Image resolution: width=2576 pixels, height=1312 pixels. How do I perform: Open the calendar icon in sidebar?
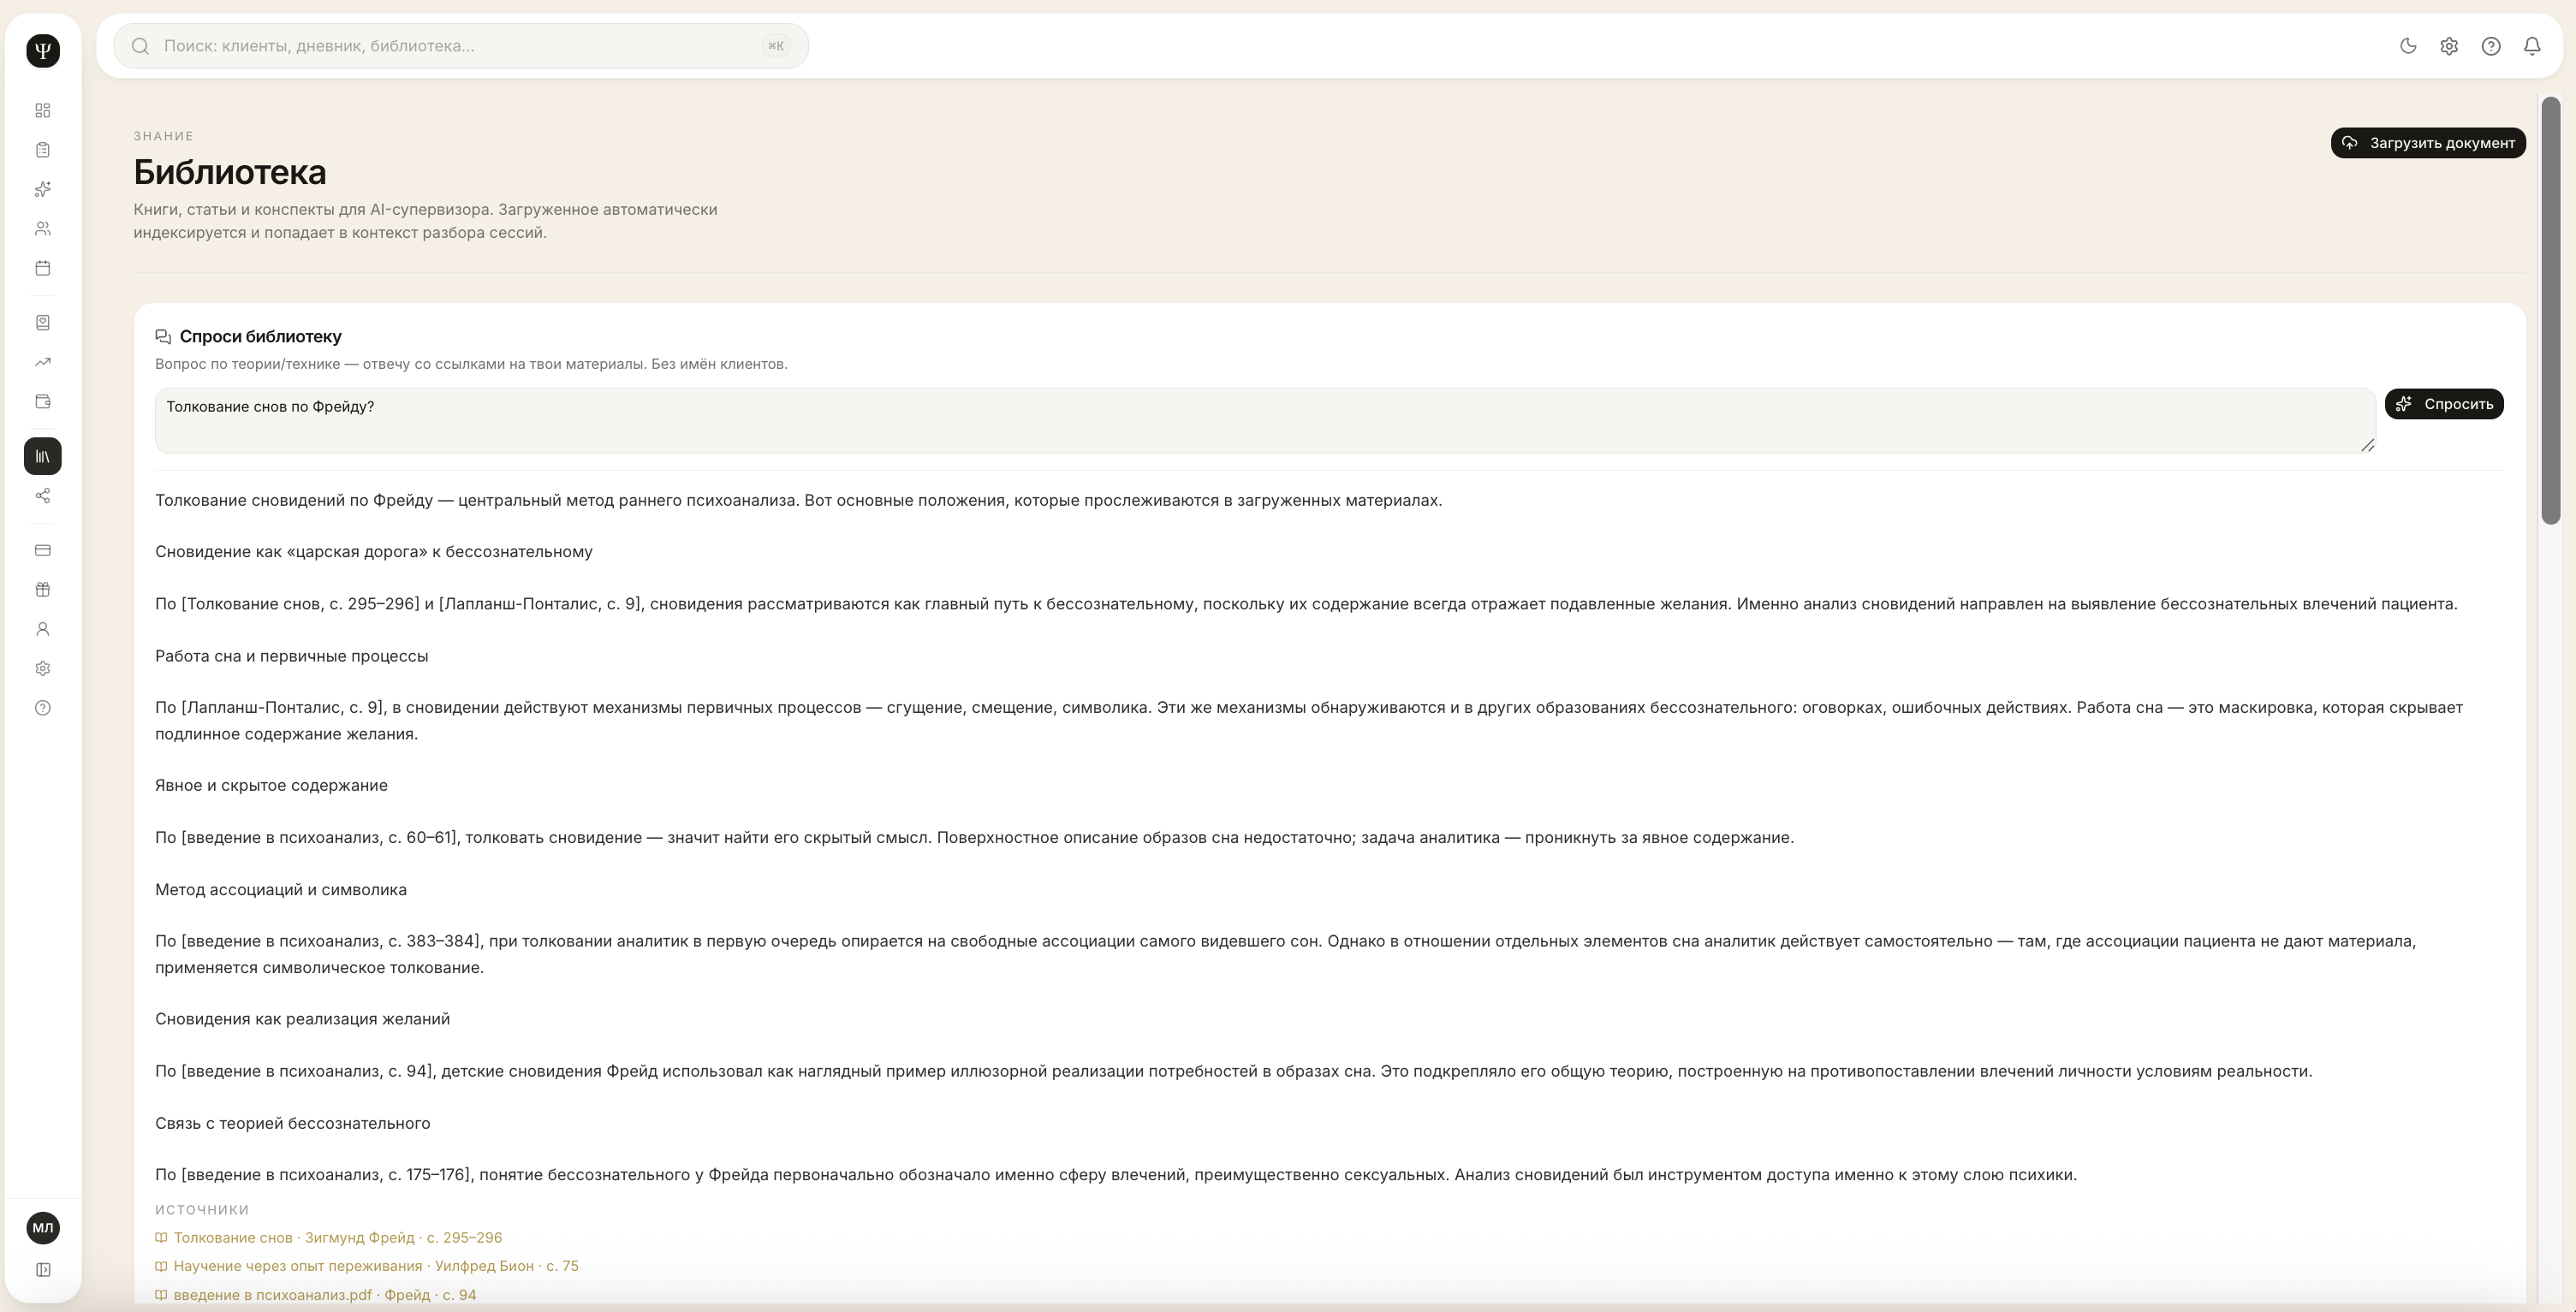(43, 268)
